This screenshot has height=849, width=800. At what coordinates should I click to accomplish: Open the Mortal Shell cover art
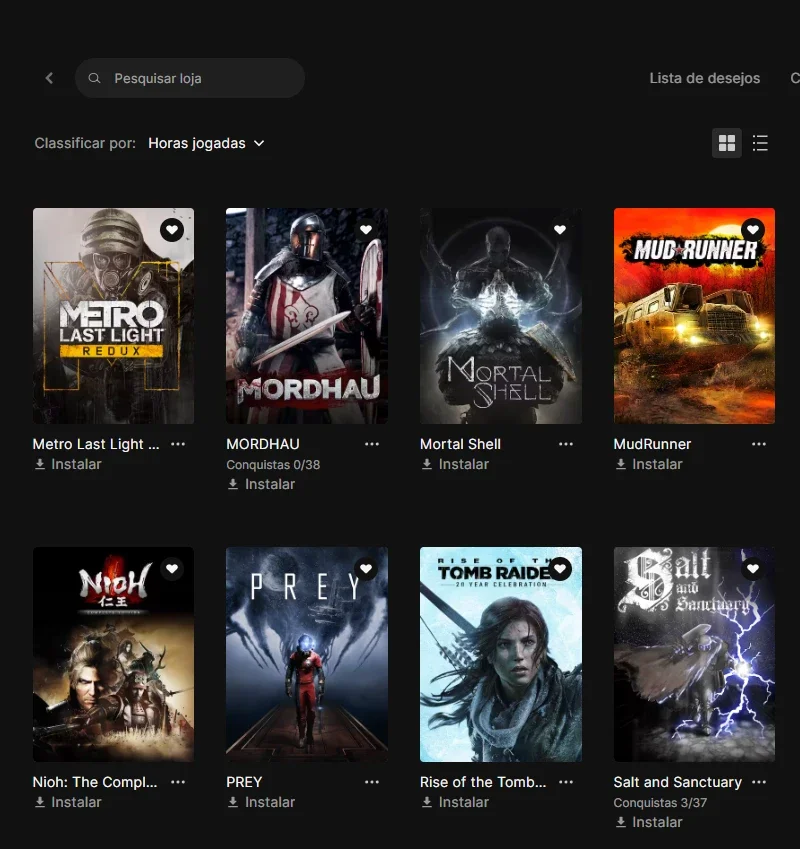point(501,316)
